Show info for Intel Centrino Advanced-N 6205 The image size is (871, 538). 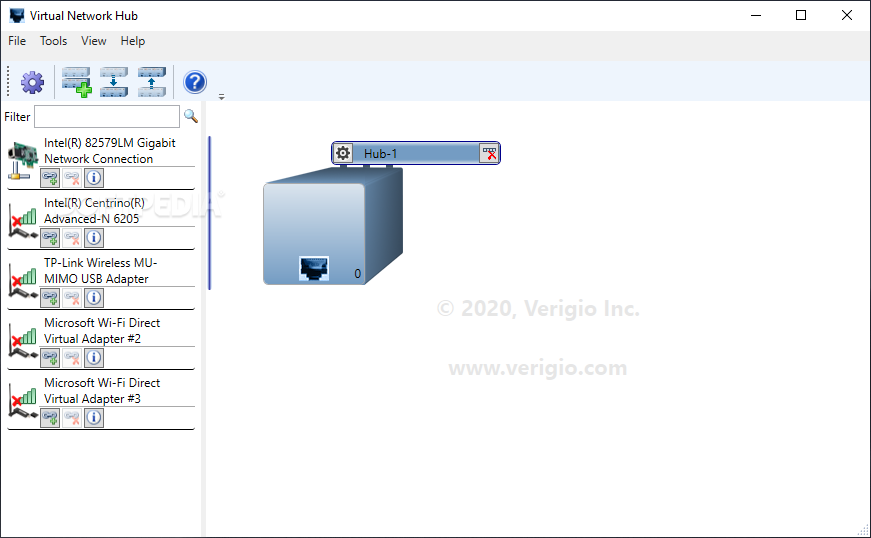94,238
